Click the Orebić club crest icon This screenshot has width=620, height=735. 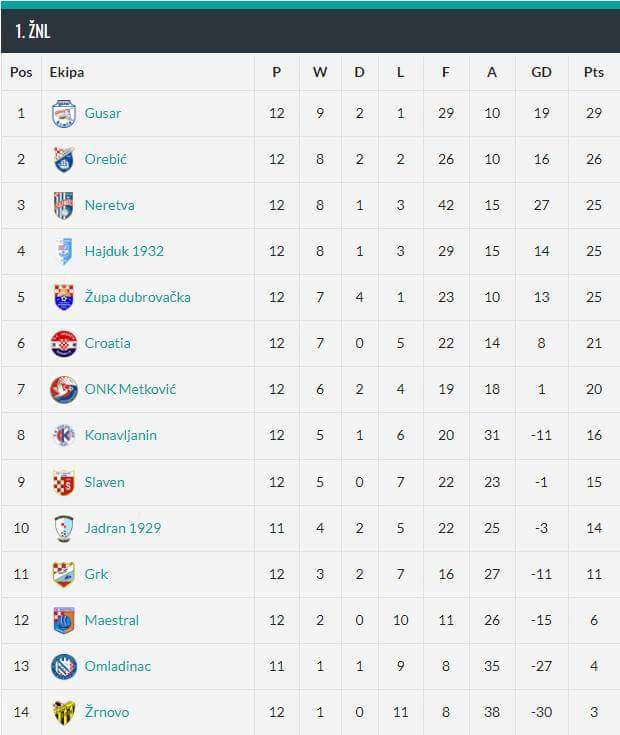[64, 160]
